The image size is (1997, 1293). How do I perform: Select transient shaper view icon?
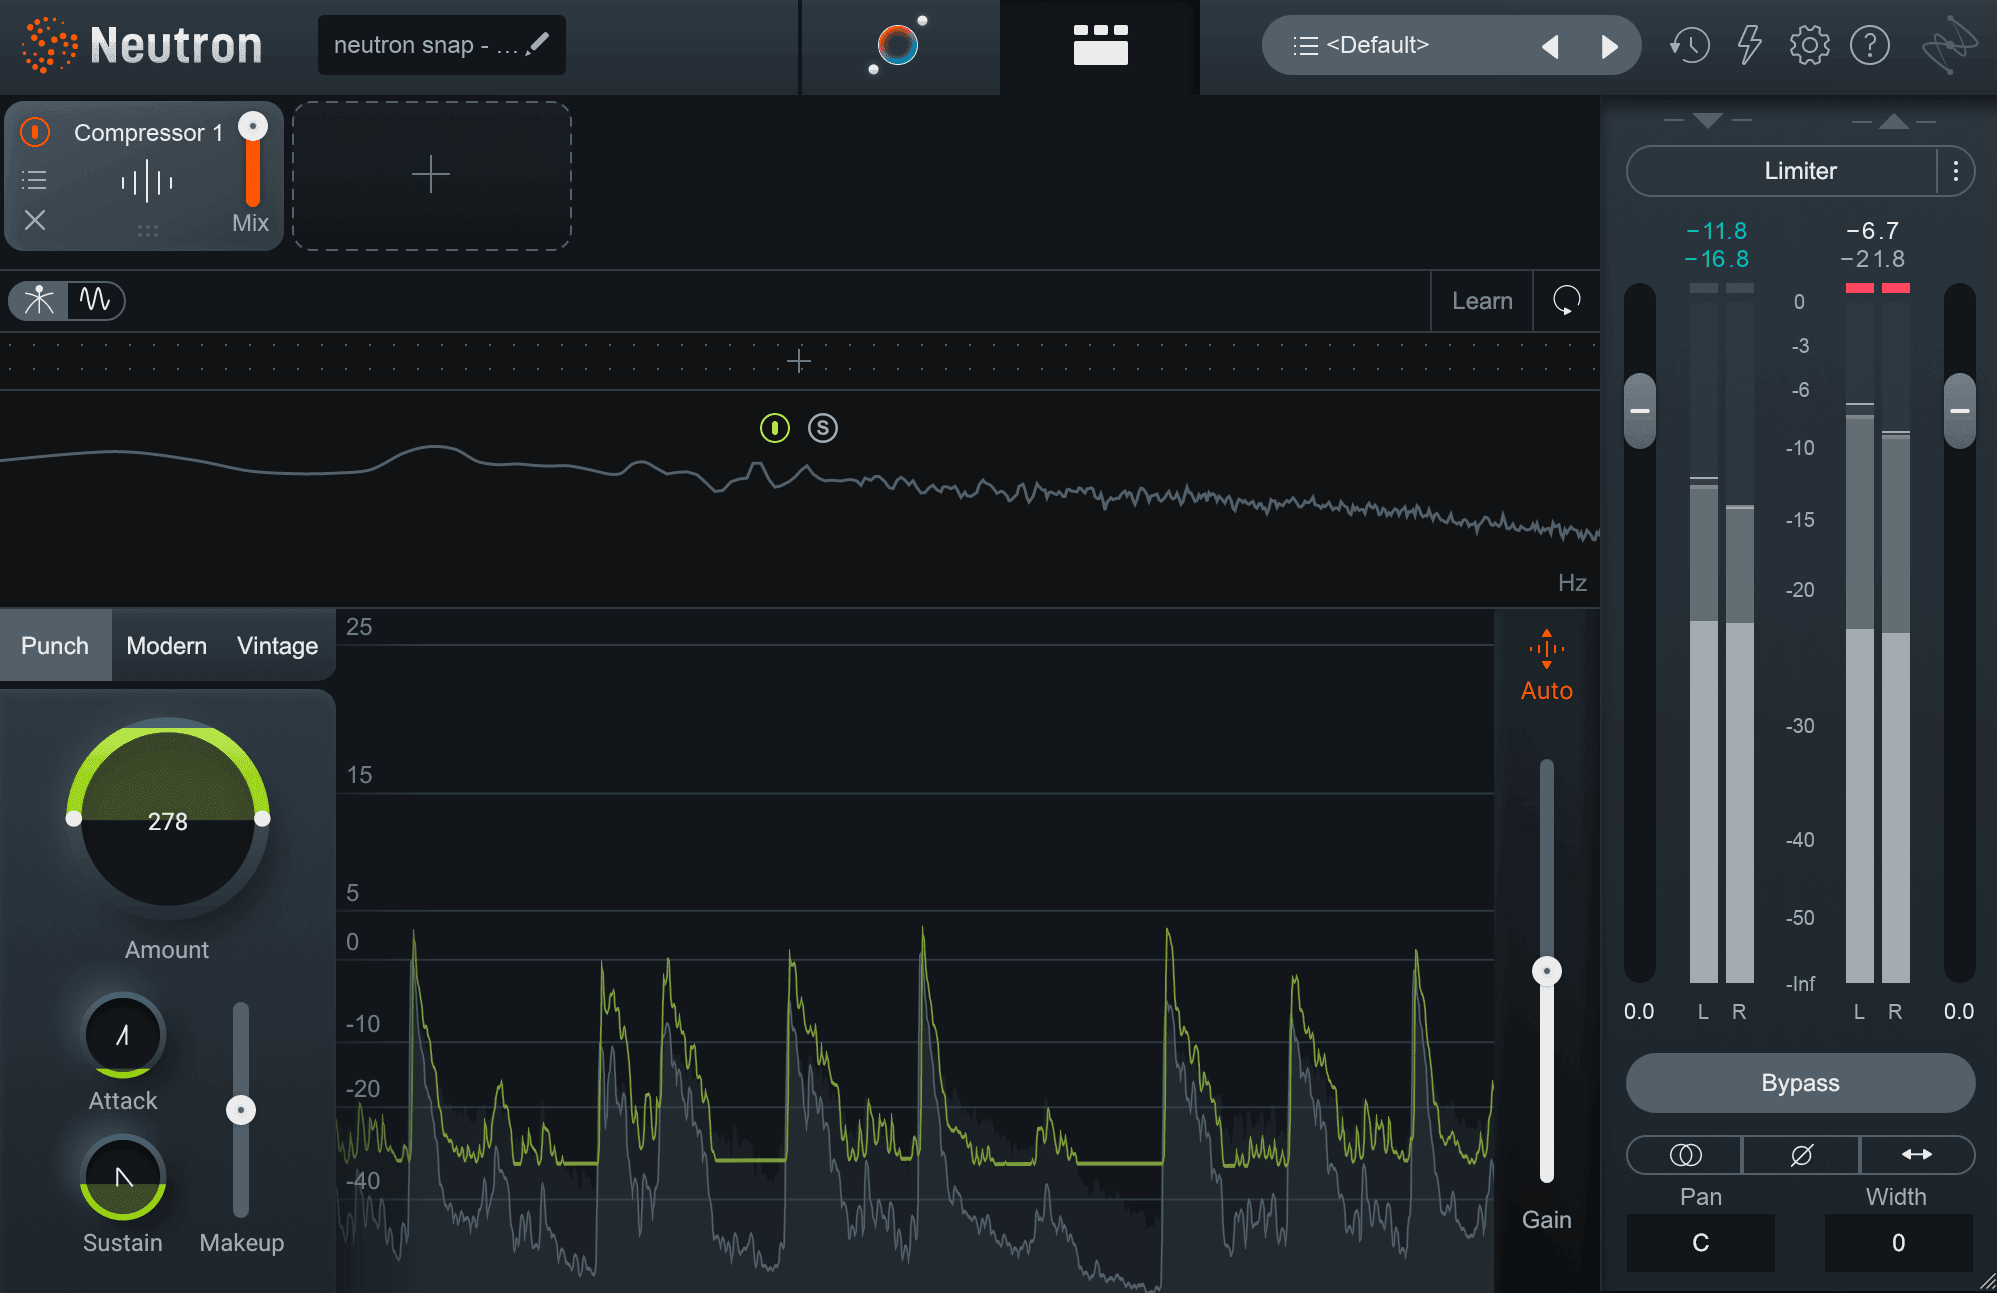coord(39,300)
